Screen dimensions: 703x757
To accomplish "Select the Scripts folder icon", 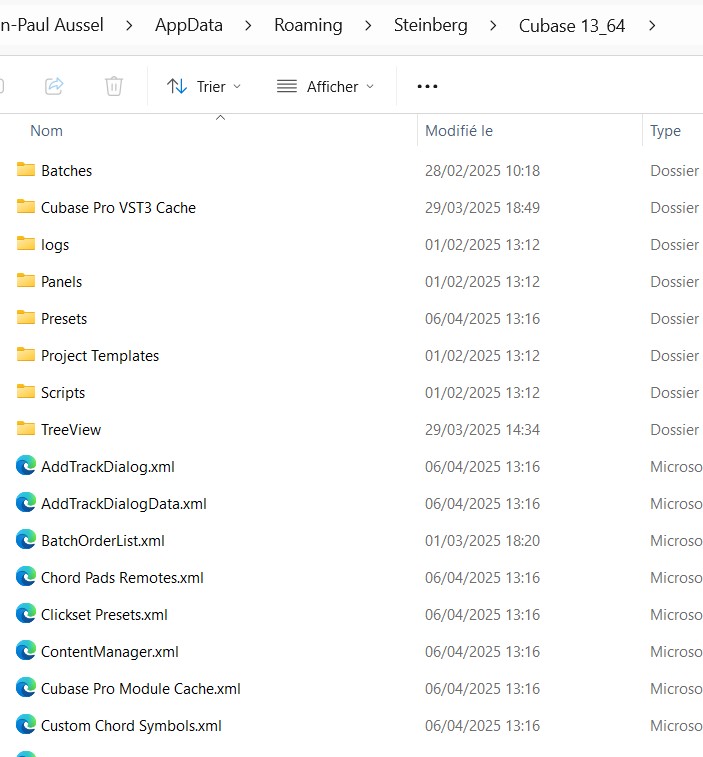I will tap(26, 392).
